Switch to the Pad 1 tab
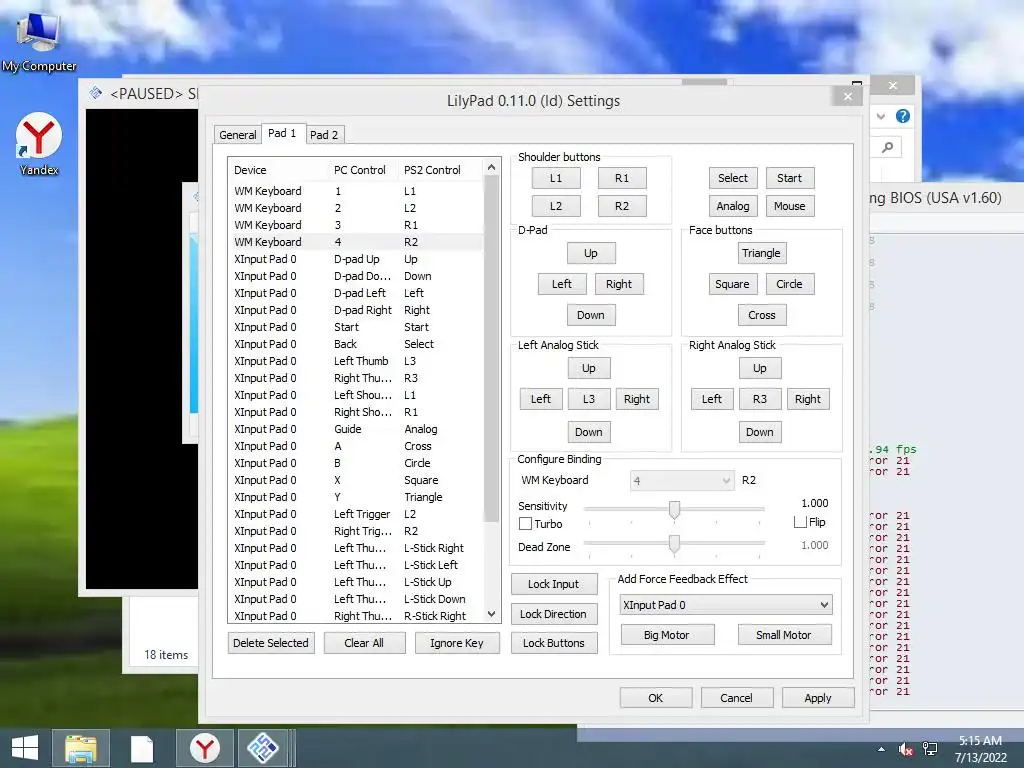This screenshot has height=768, width=1024. (282, 133)
